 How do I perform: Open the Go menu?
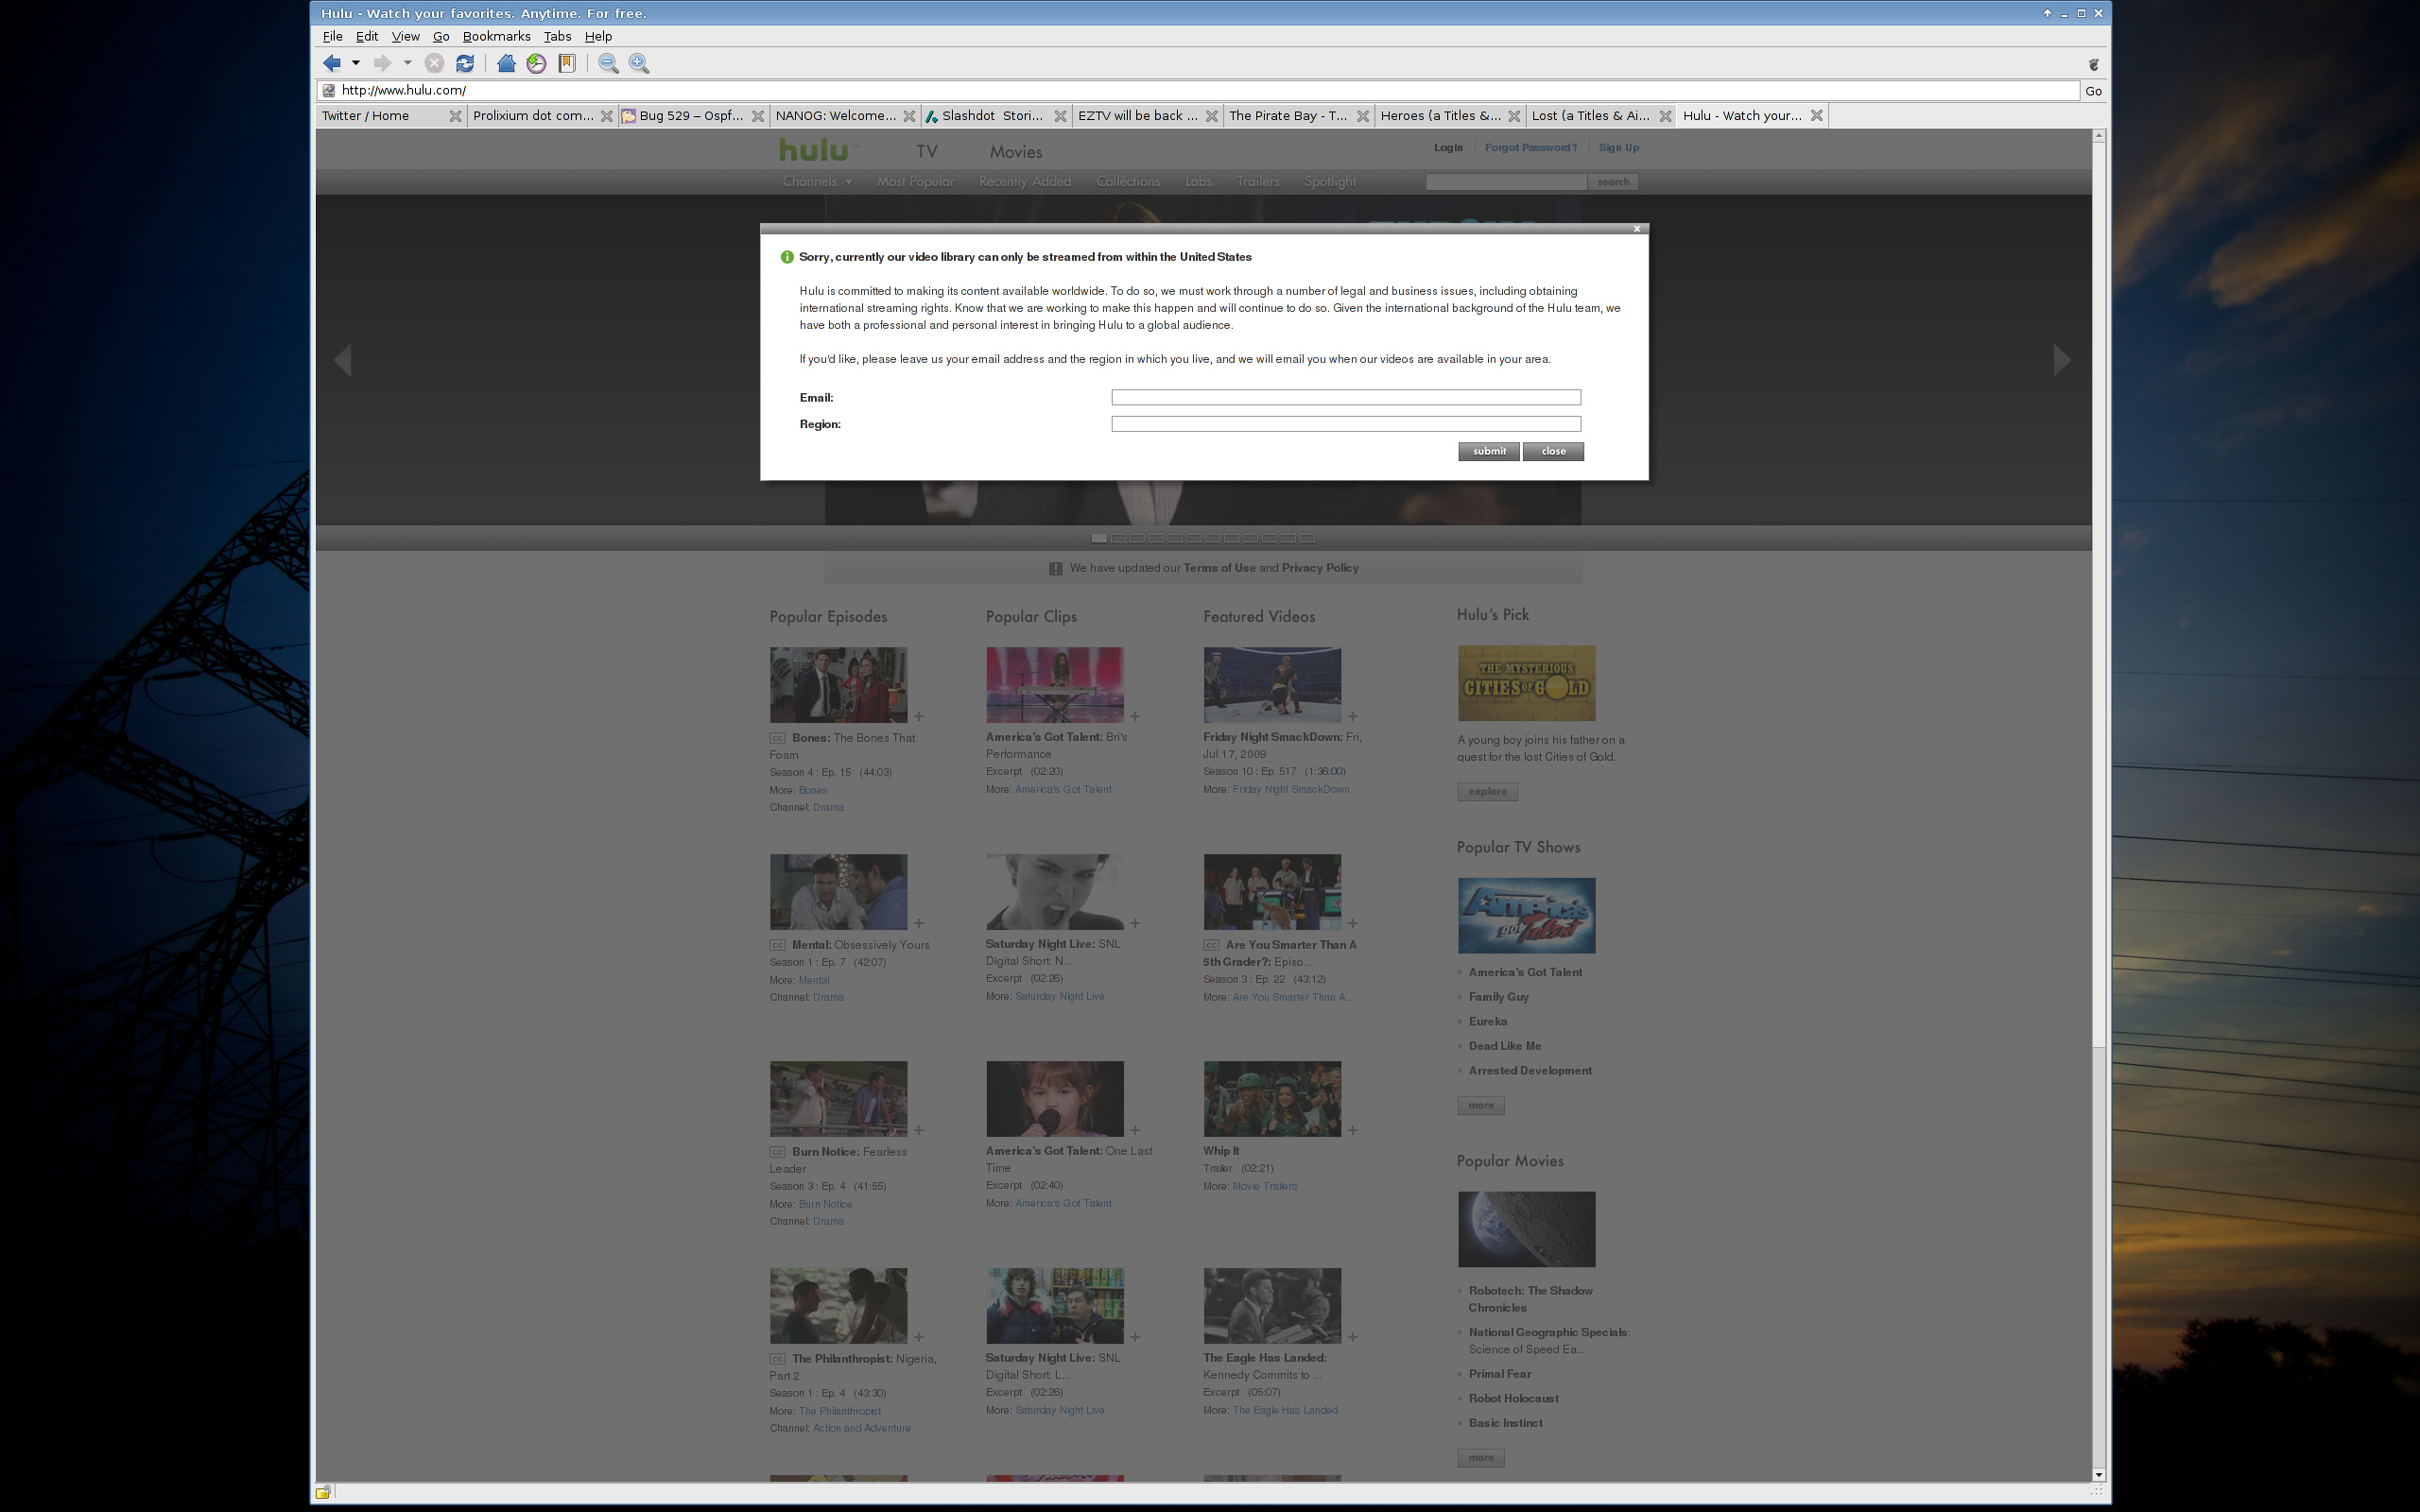coord(441,36)
